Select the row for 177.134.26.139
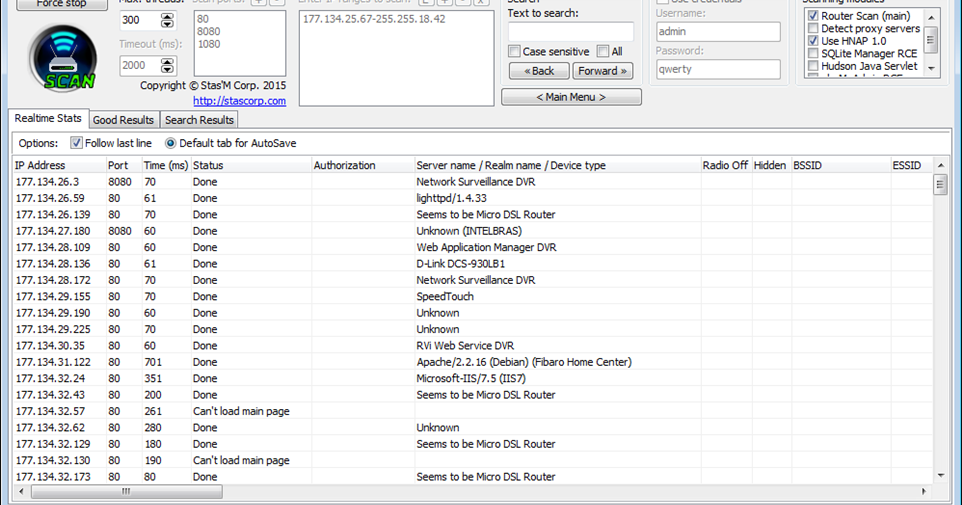This screenshot has height=505, width=962. click(472, 215)
